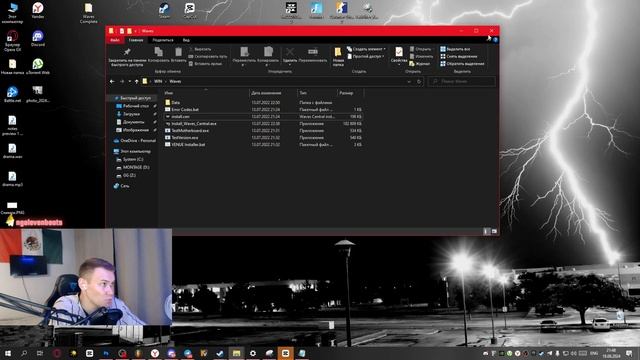
Task: Open the MONTAGE (D:) drive in the sidebar
Action: point(133,167)
